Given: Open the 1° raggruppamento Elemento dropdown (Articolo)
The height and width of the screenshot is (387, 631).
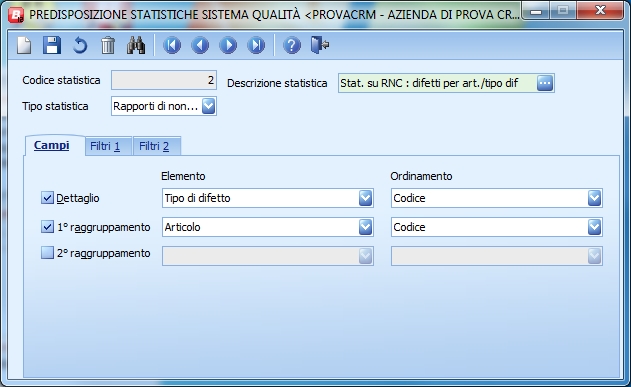Looking at the screenshot, I should [365, 227].
